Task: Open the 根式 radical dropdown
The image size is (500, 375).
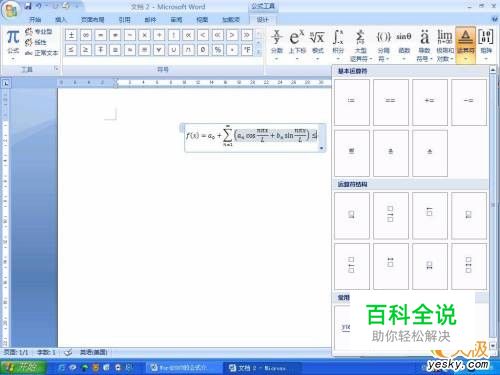Action: point(317,45)
